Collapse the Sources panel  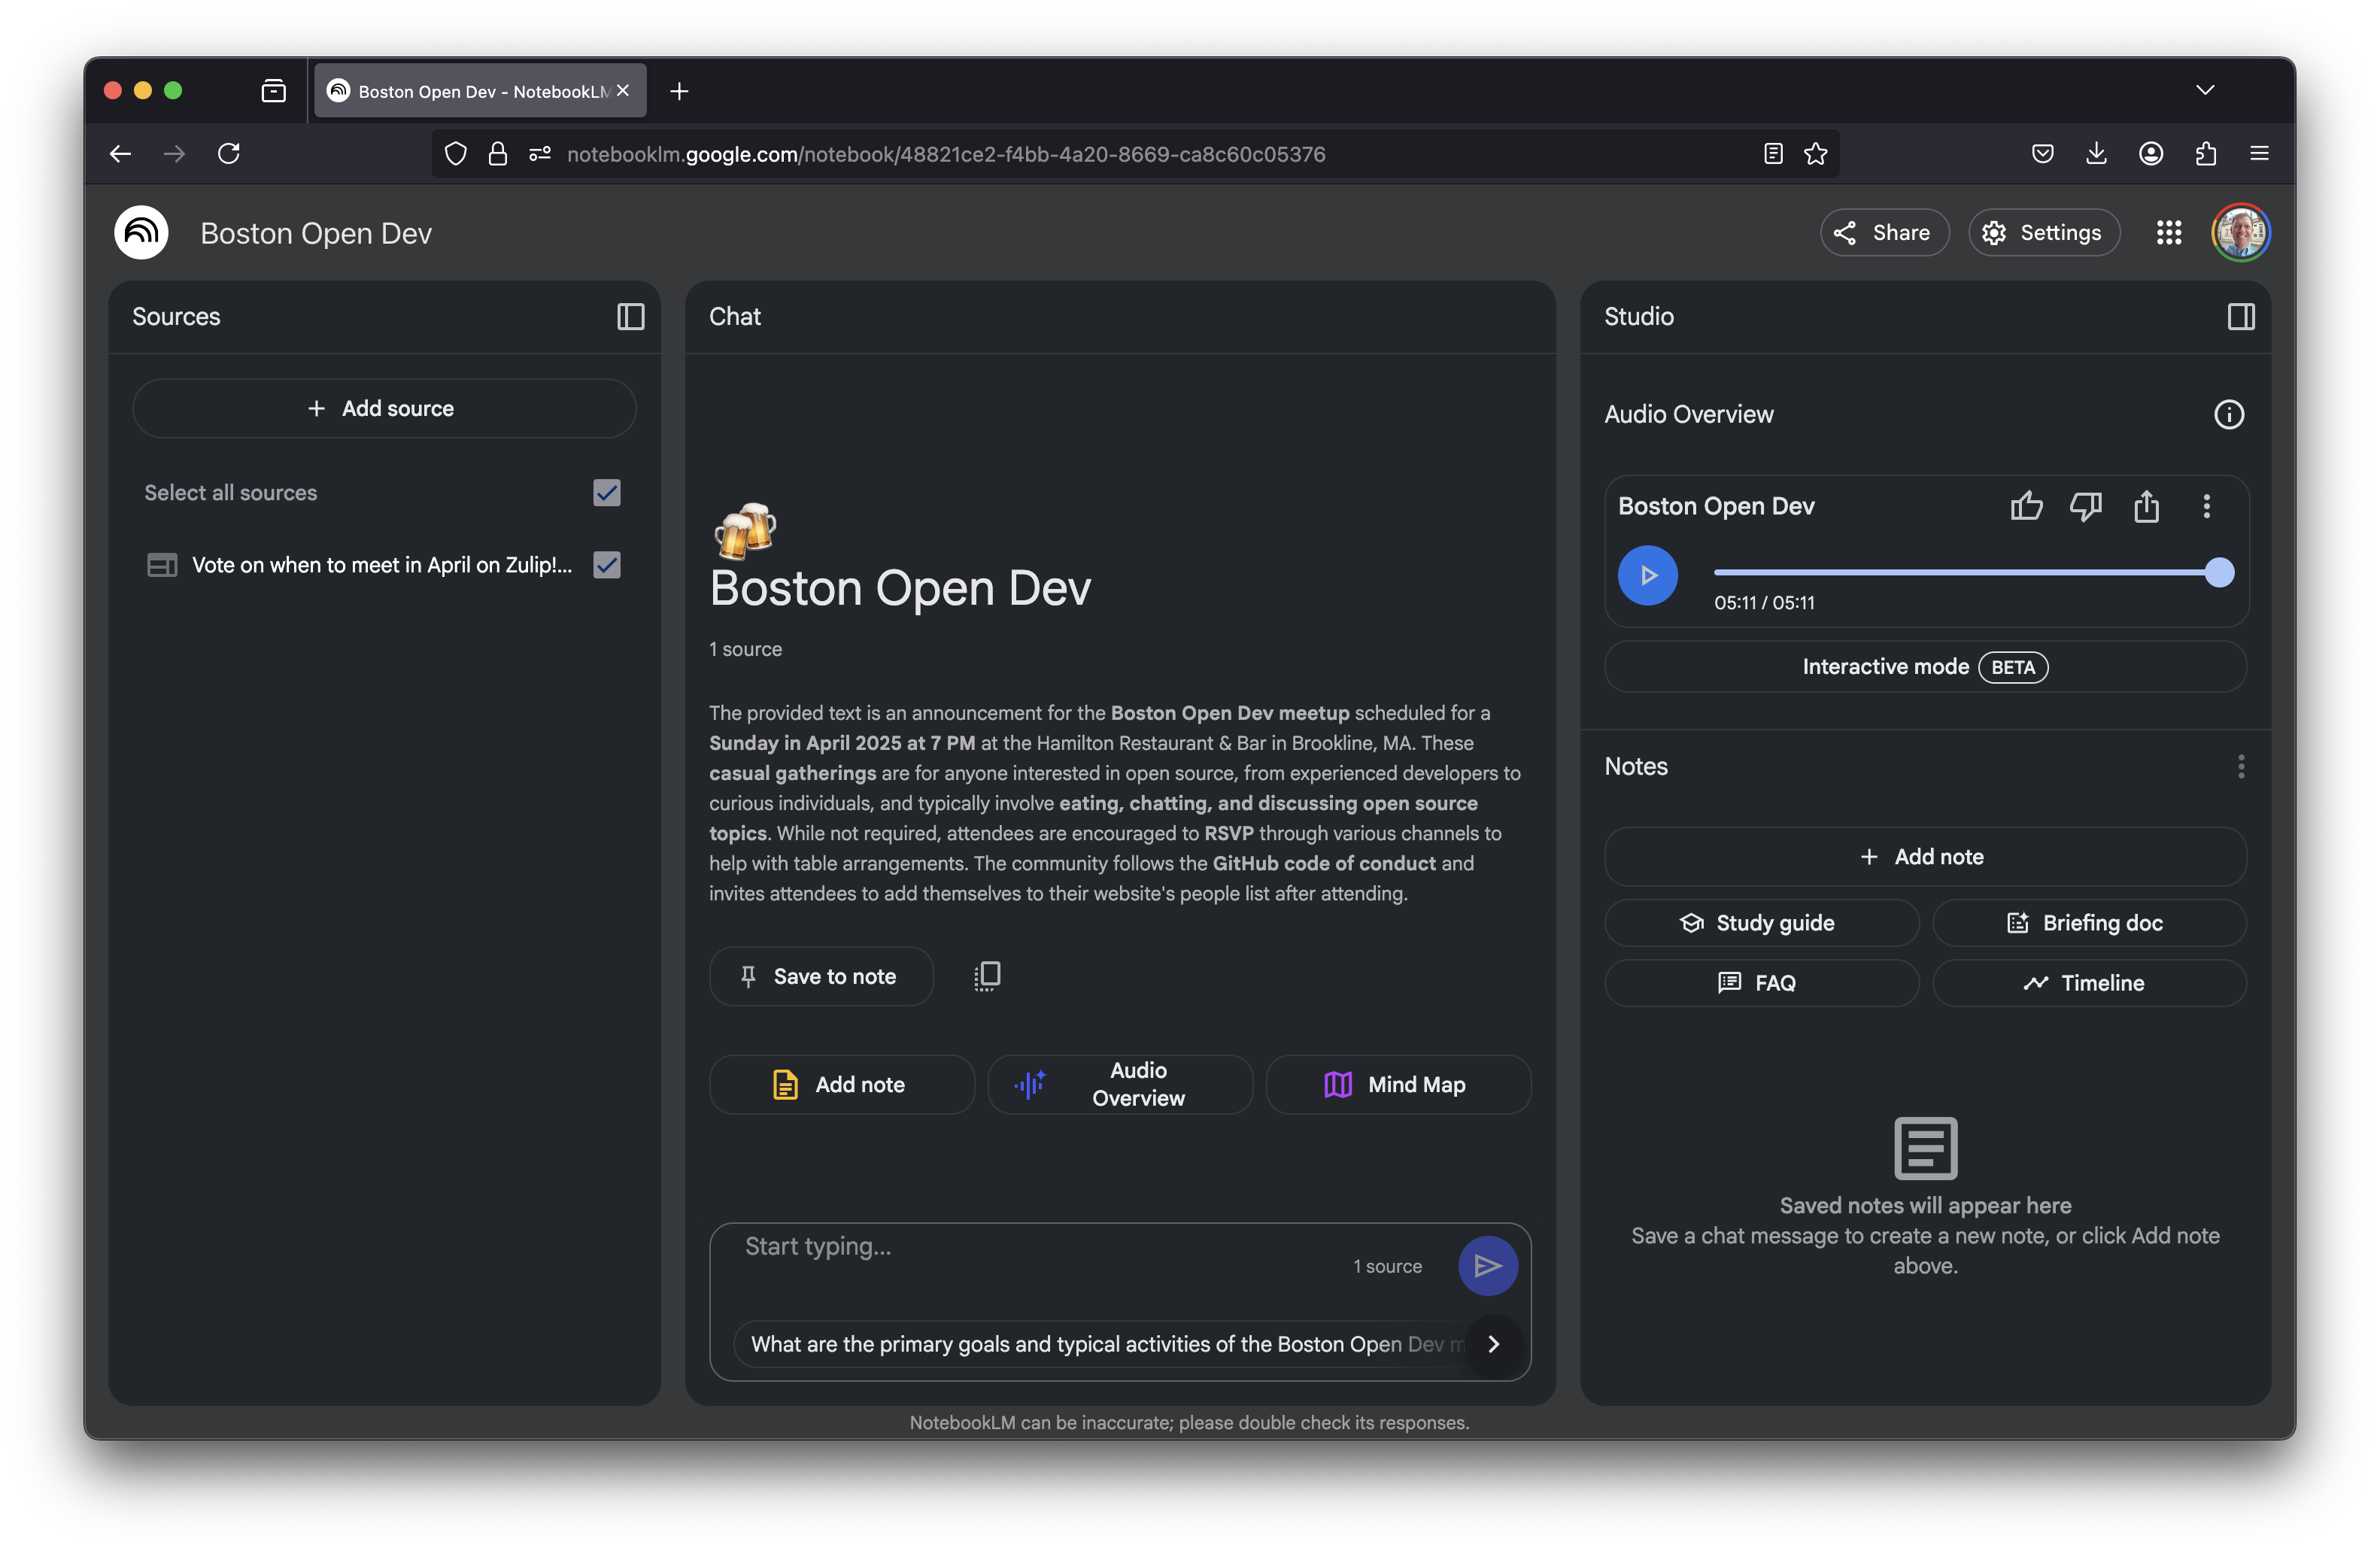coord(630,317)
